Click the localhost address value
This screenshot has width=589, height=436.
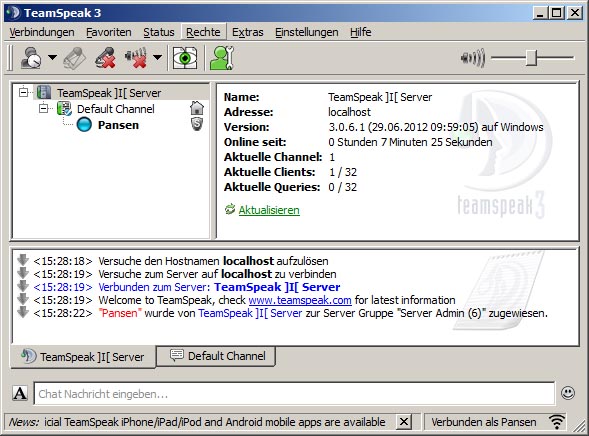click(349, 112)
